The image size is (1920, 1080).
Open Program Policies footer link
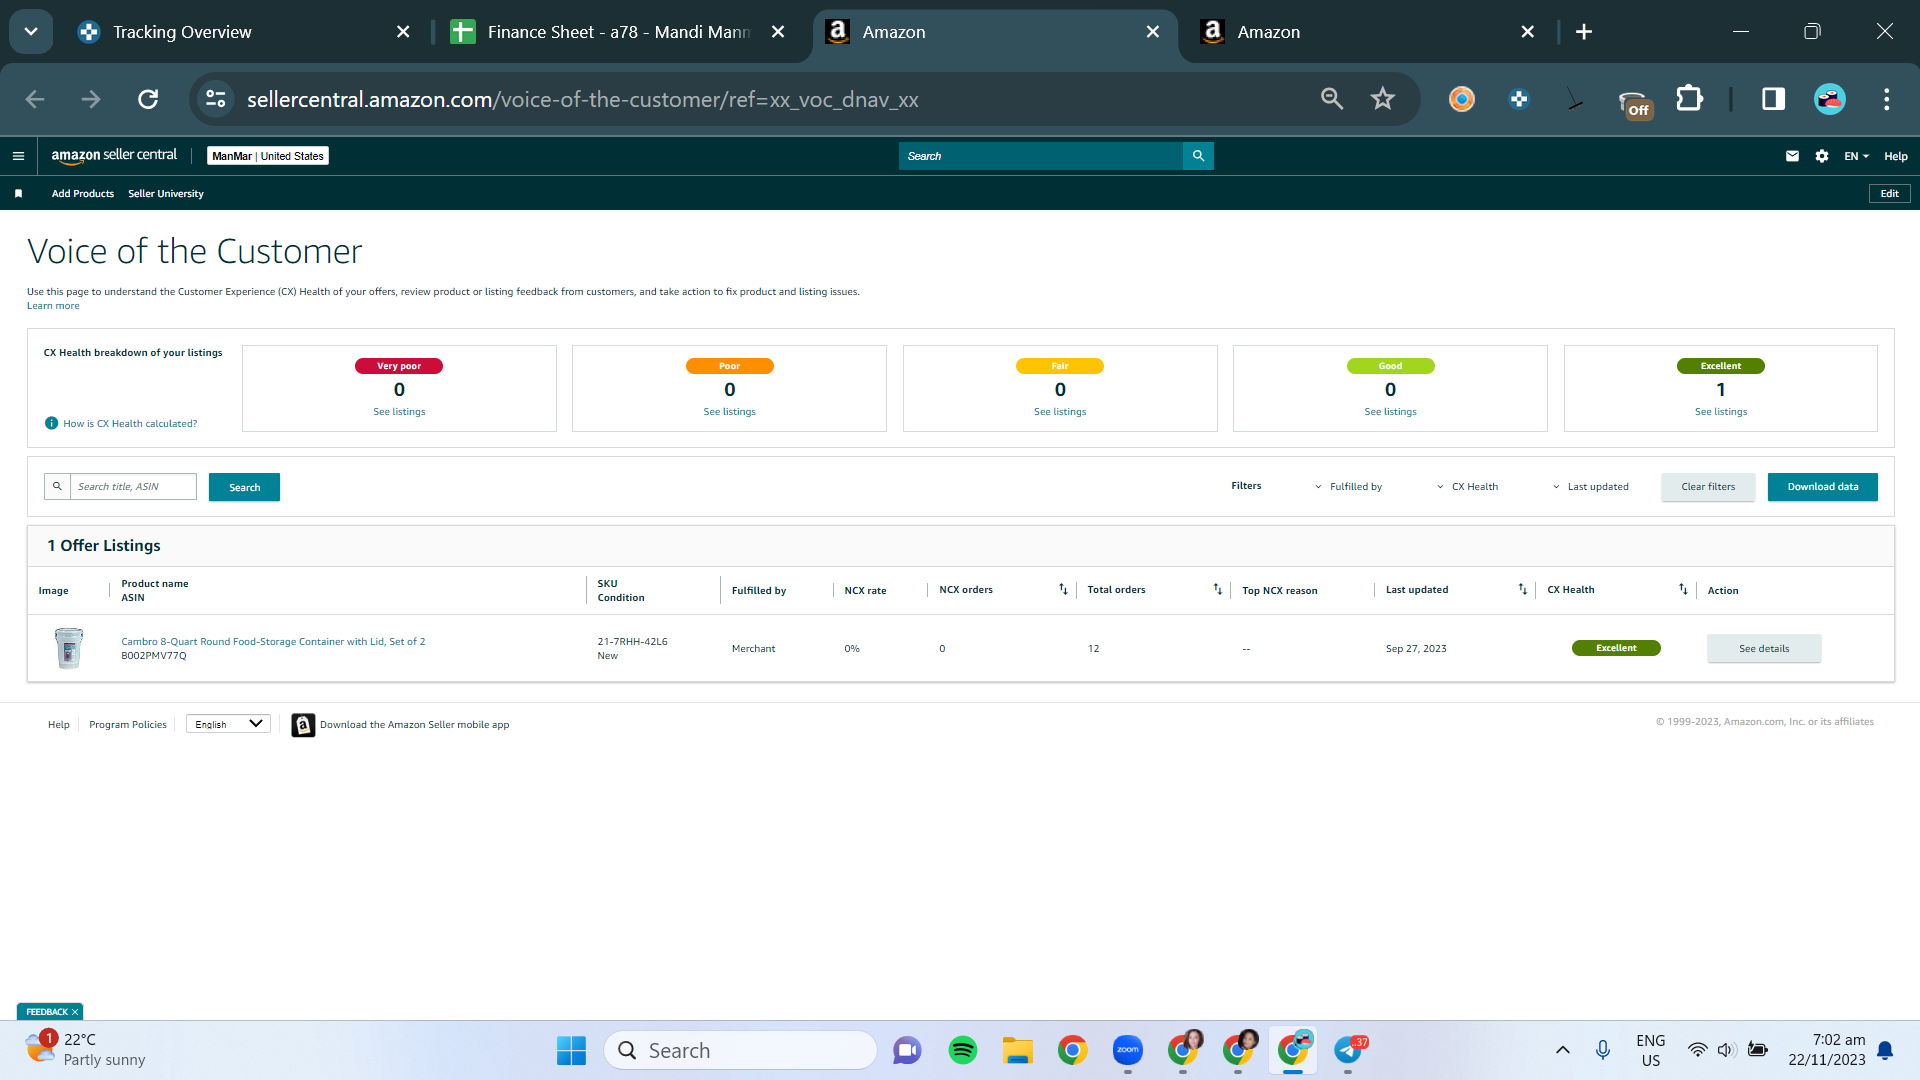[128, 725]
